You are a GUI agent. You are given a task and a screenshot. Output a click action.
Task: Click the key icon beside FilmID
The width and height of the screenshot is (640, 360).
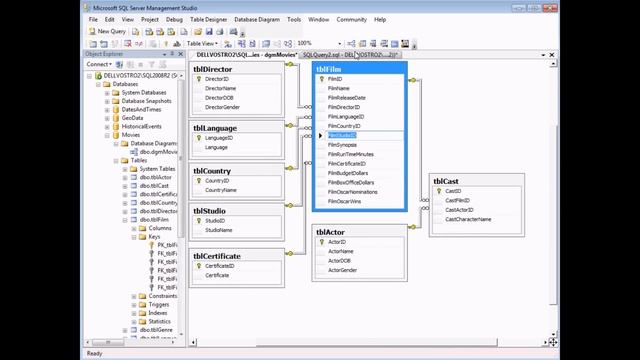click(322, 79)
